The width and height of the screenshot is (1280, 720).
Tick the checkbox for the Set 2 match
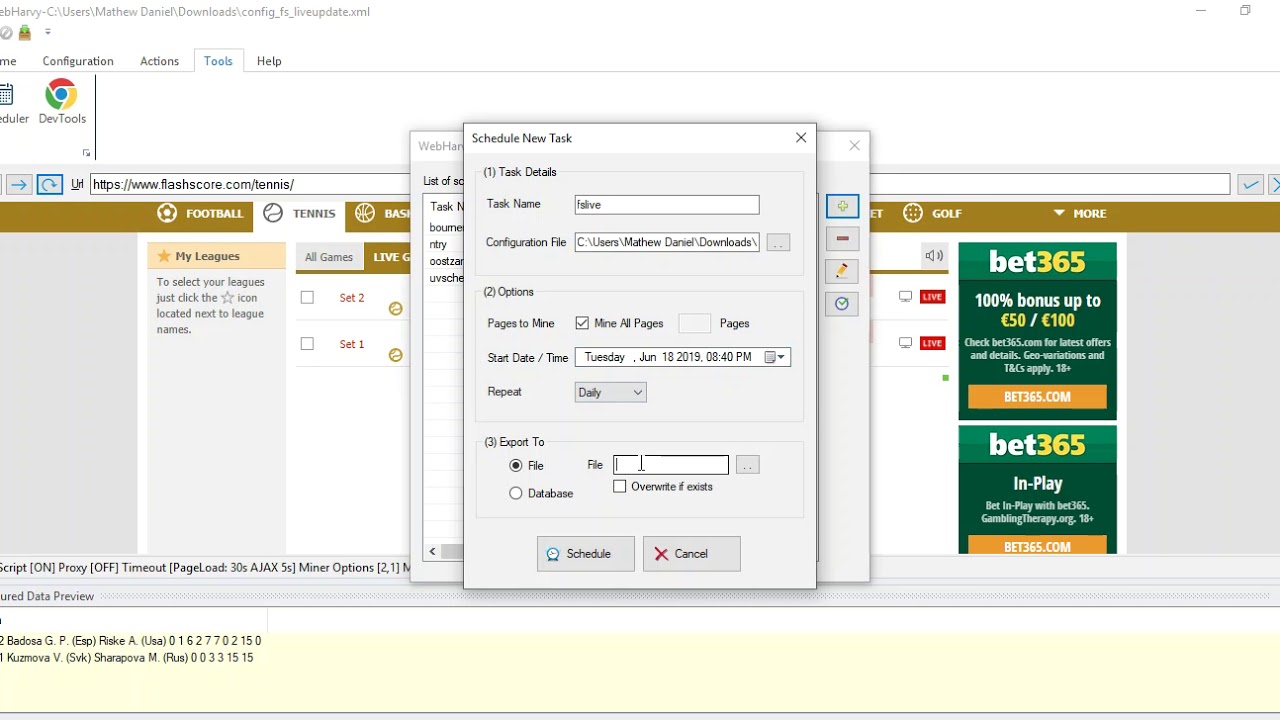point(307,297)
